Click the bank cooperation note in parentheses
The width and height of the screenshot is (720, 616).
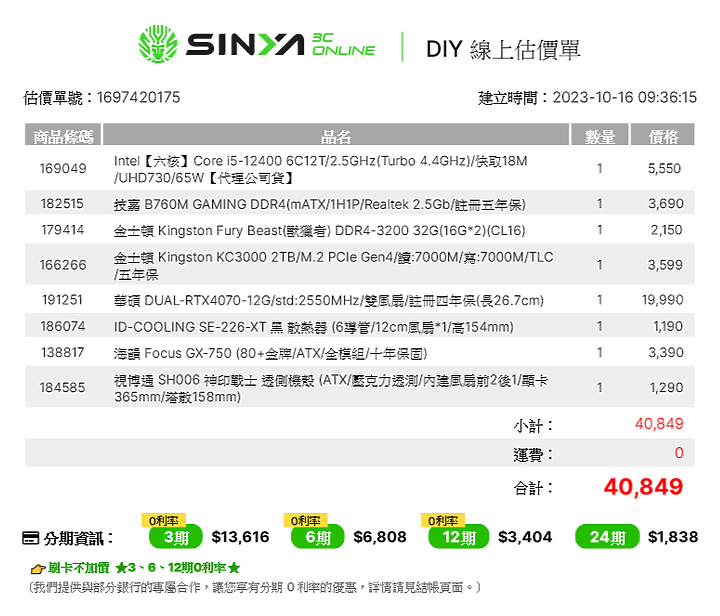(254, 587)
